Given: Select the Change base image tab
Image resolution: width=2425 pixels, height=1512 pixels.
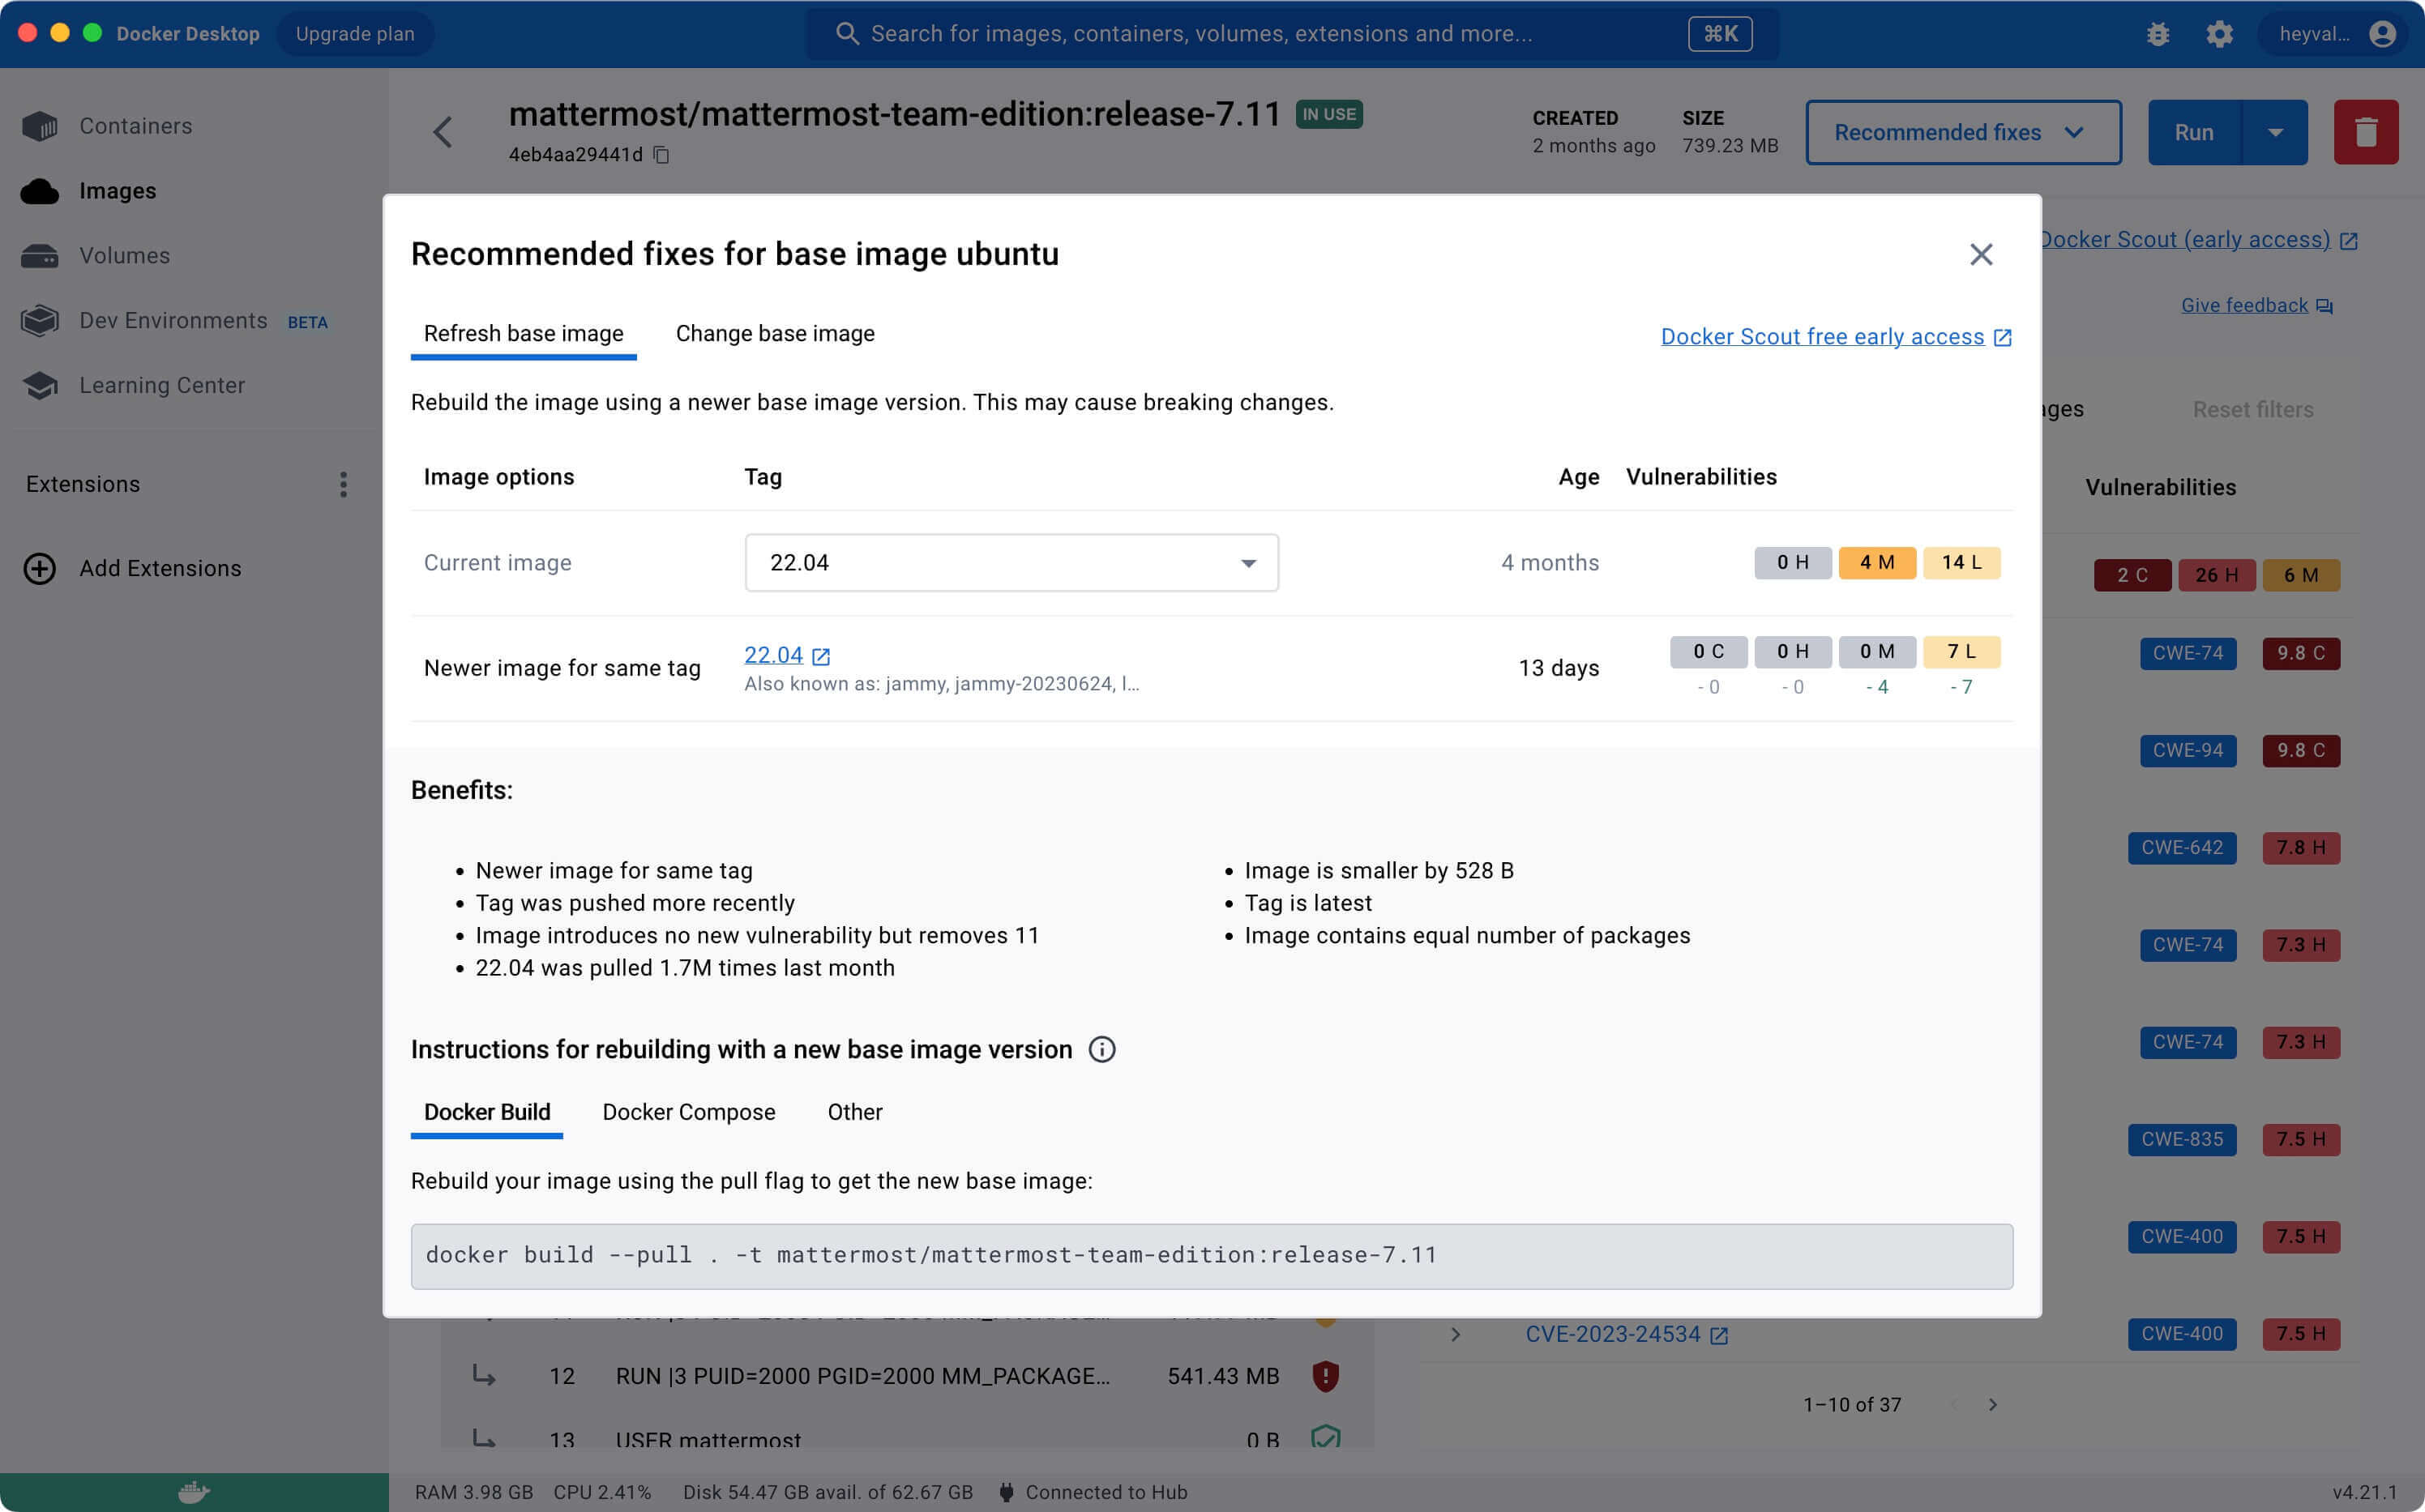Looking at the screenshot, I should [775, 333].
